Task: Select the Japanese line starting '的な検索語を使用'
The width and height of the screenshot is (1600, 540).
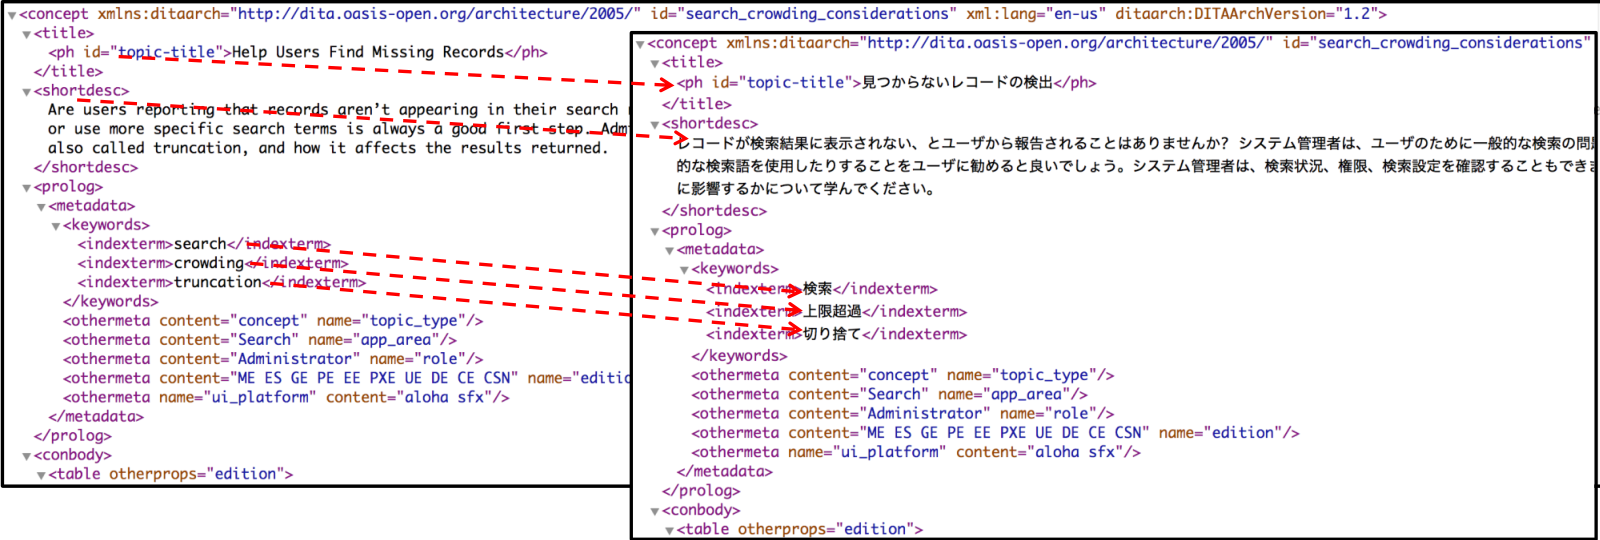Action: pyautogui.click(x=1136, y=166)
